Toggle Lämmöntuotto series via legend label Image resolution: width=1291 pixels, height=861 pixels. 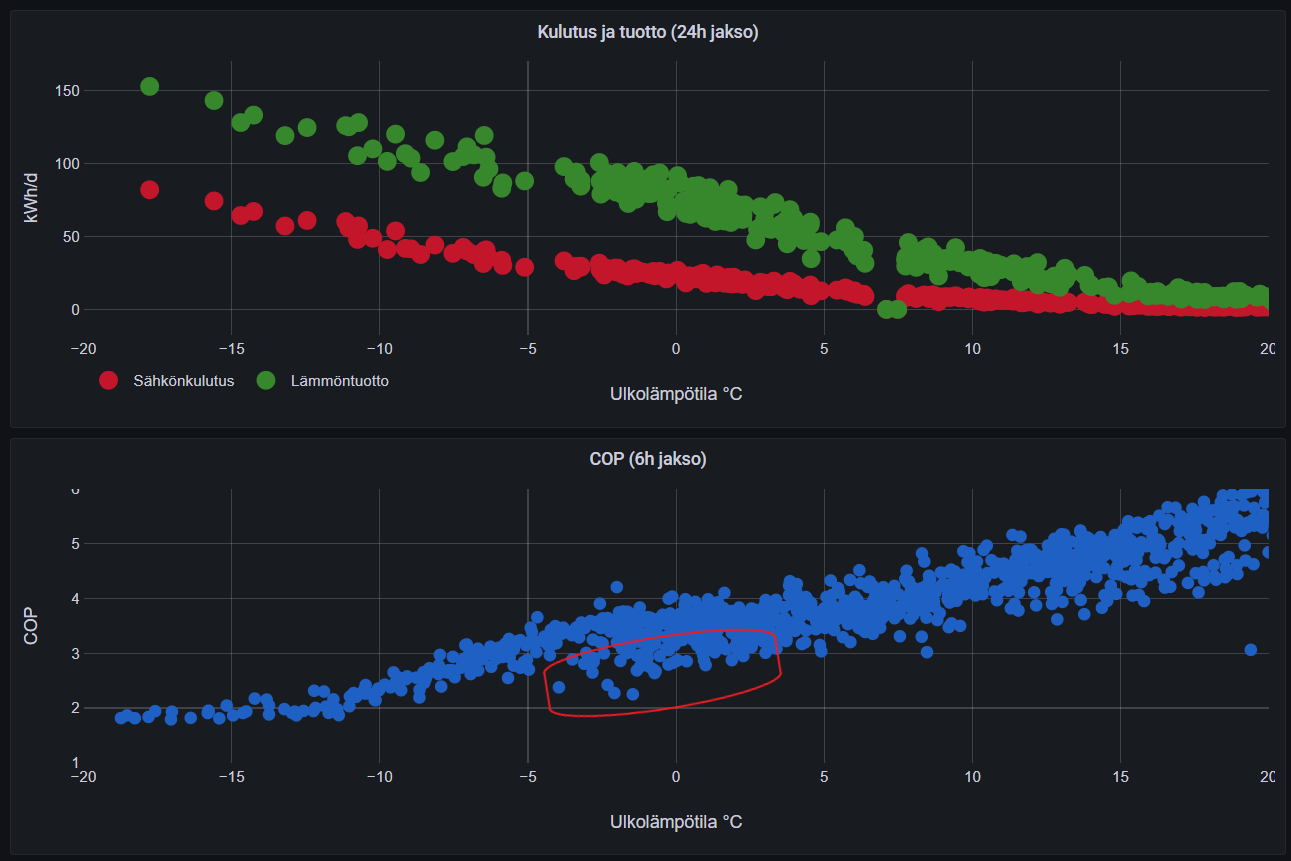point(339,381)
